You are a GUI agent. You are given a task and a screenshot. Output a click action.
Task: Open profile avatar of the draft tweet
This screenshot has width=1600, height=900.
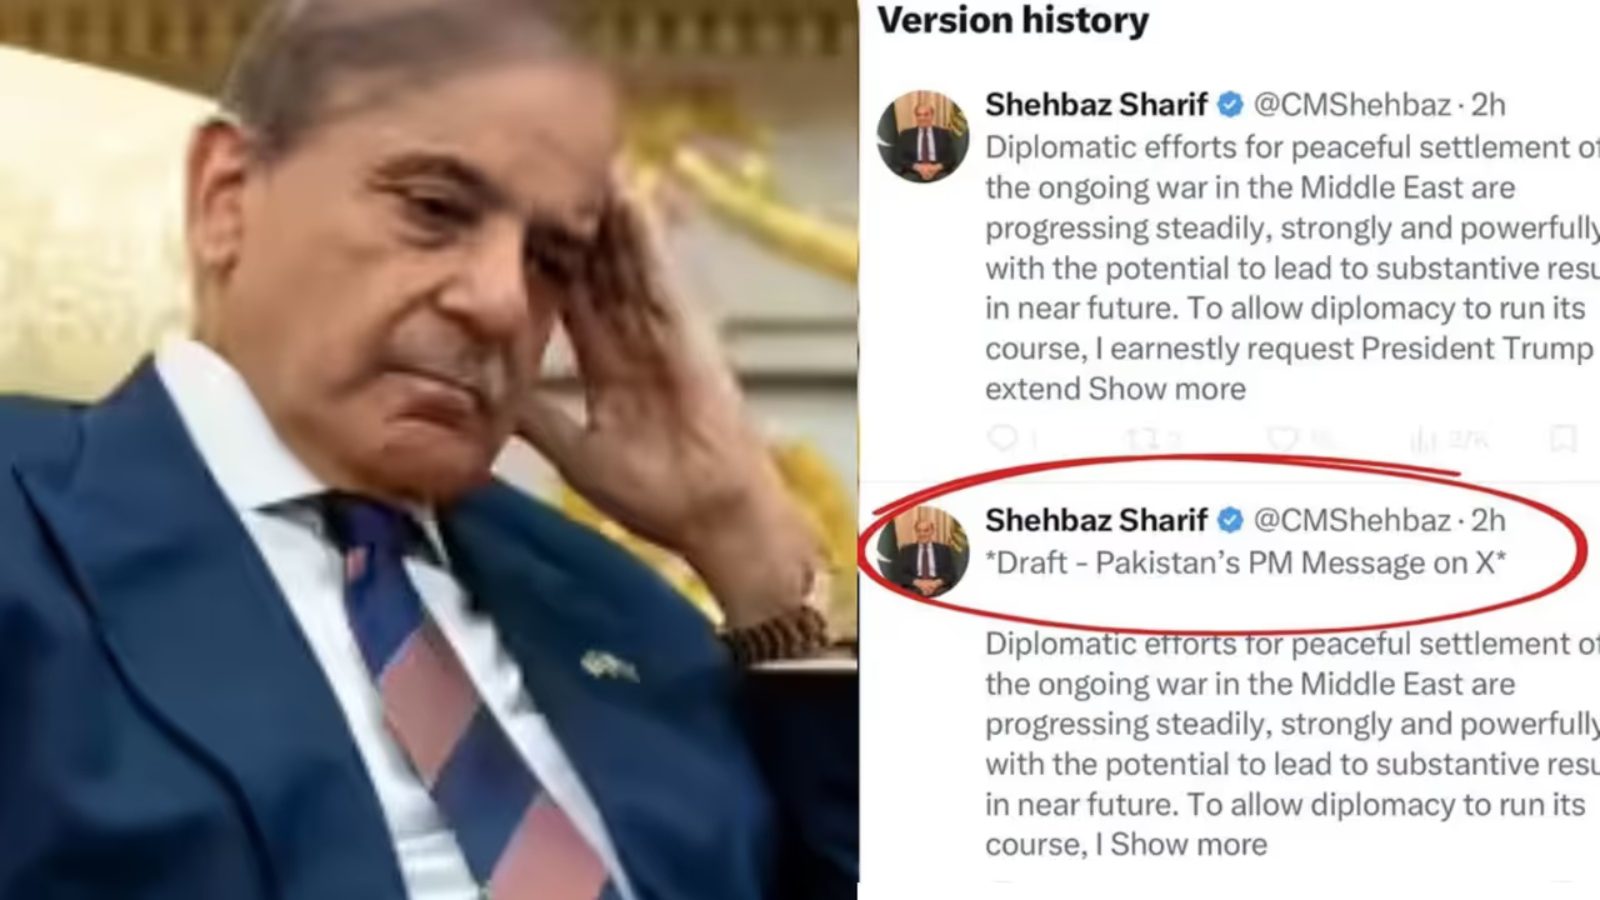(x=923, y=552)
